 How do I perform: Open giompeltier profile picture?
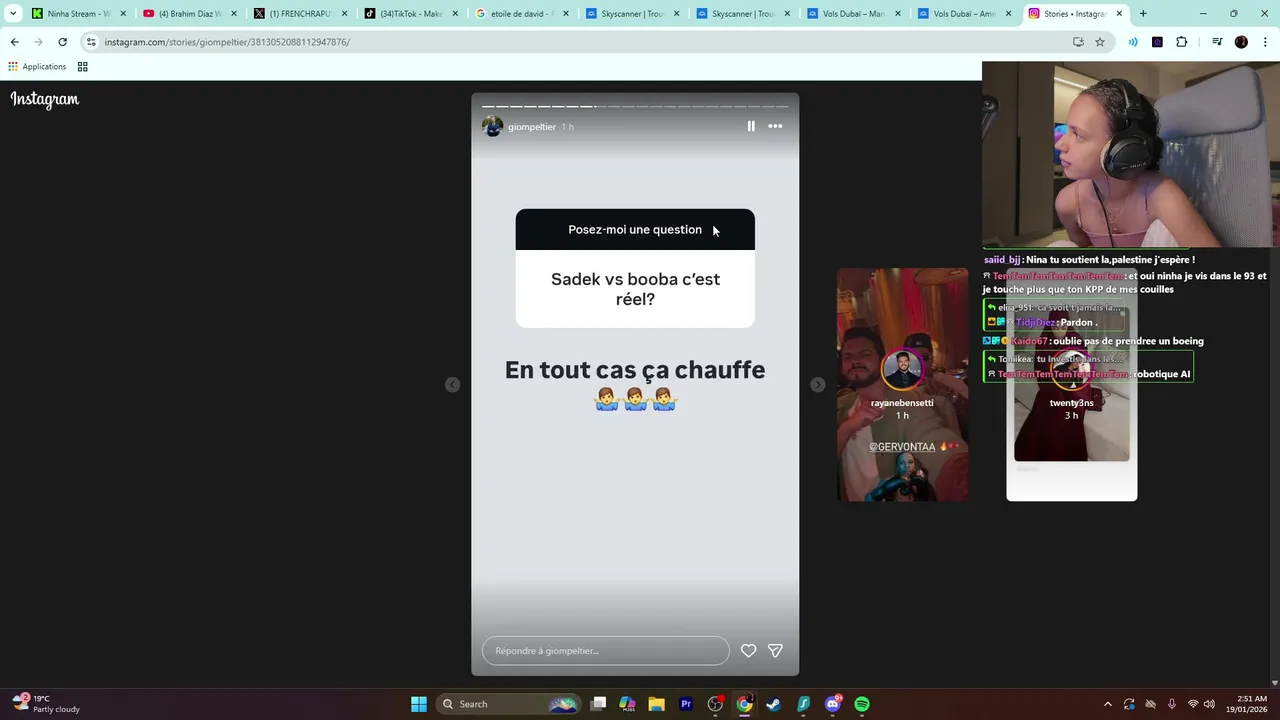pyautogui.click(x=492, y=127)
